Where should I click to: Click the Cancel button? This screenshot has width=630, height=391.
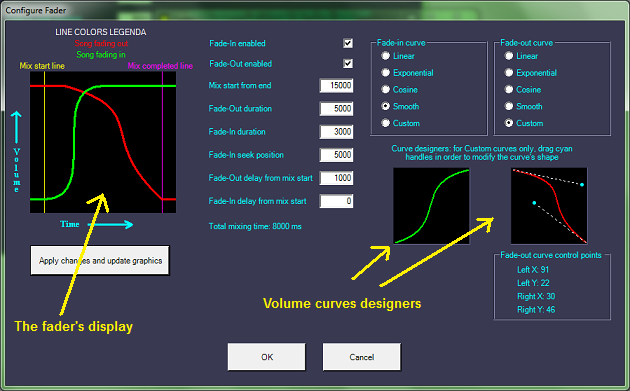click(362, 357)
